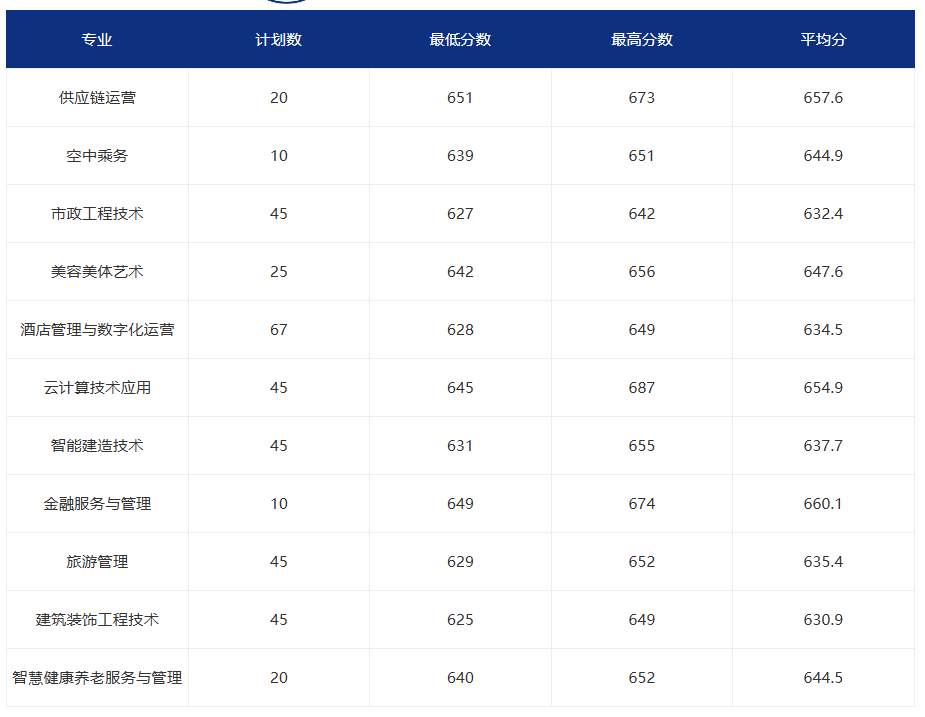Click the 最高分数 column header
925x717 pixels.
[640, 39]
